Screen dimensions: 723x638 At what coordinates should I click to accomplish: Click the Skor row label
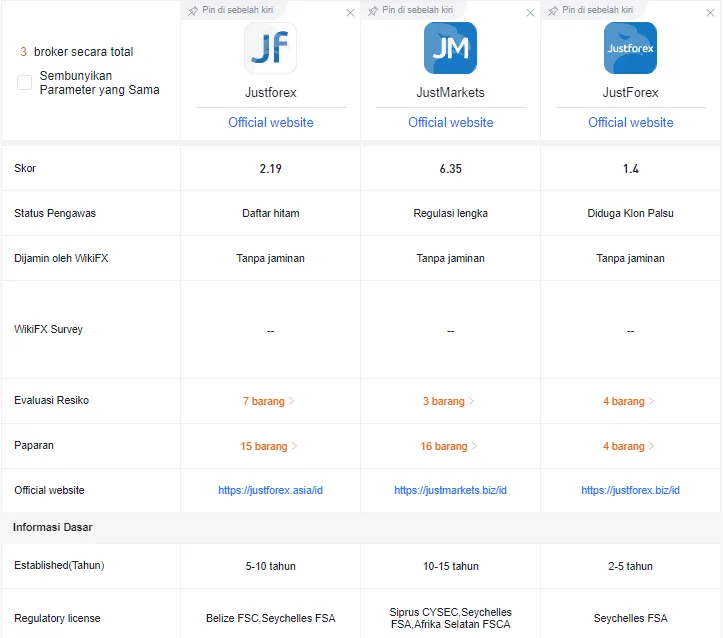pos(25,168)
